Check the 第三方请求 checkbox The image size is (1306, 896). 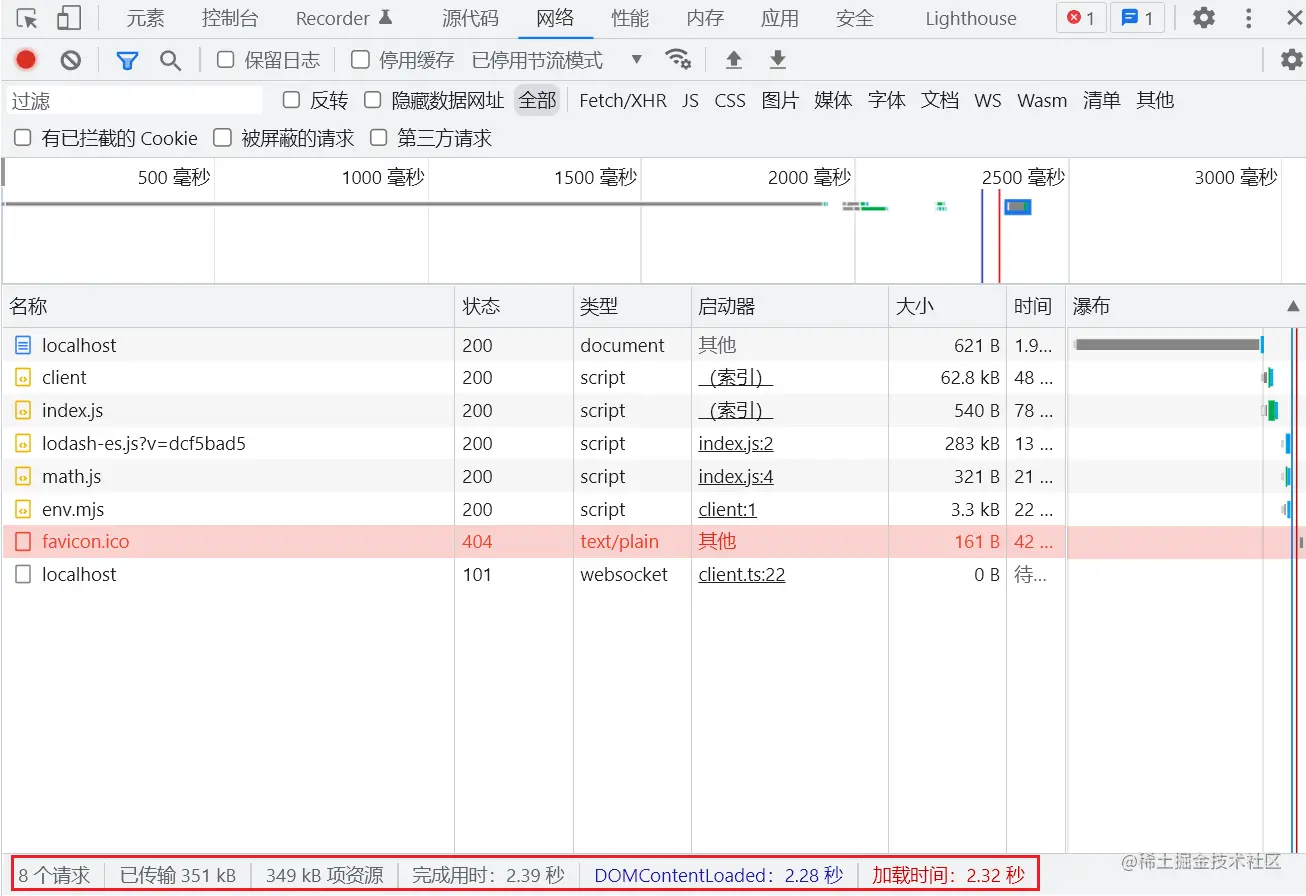(x=378, y=138)
